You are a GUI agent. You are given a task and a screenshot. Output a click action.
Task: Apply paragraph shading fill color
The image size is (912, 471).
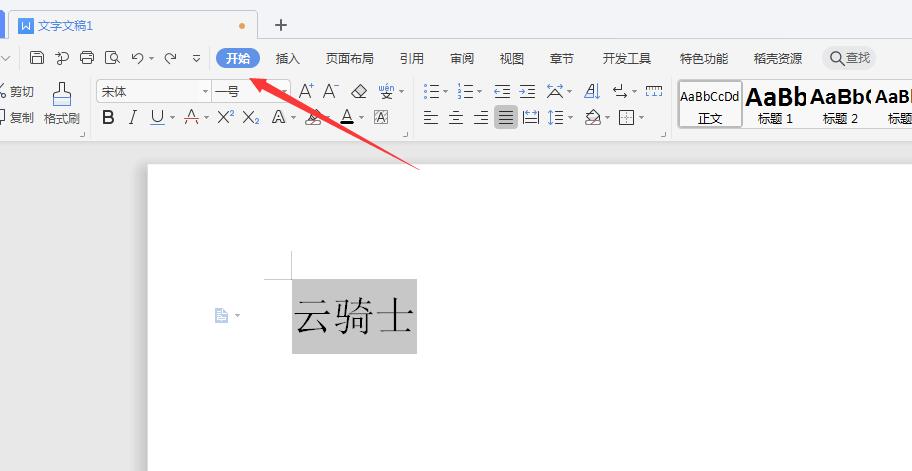(x=593, y=117)
